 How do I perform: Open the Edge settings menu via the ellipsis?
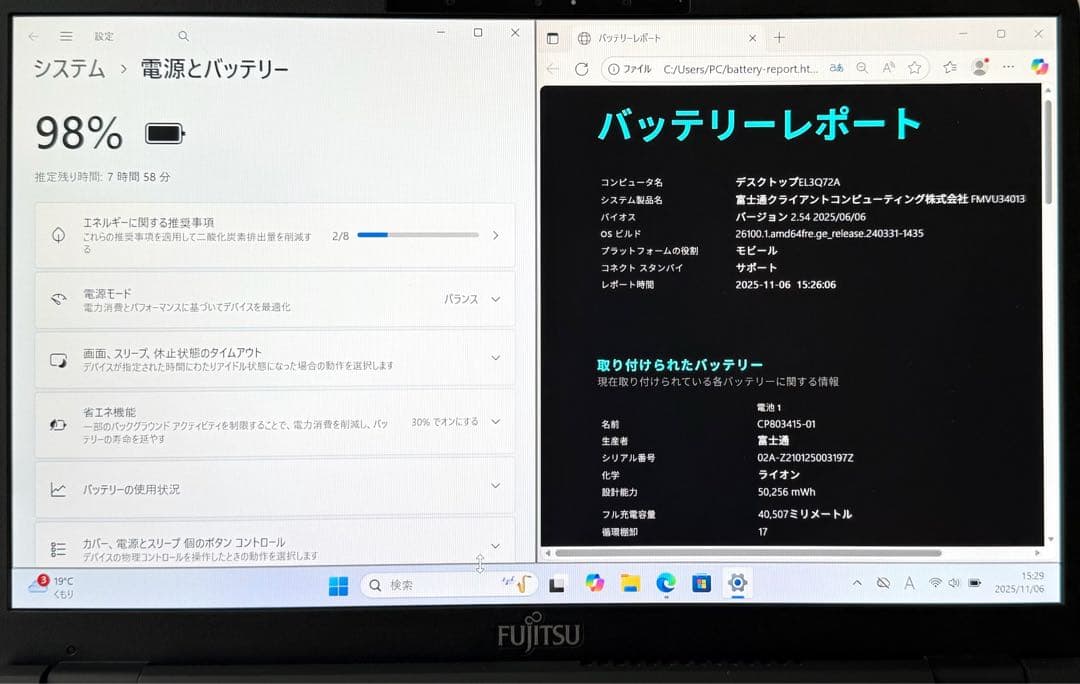click(x=1008, y=67)
